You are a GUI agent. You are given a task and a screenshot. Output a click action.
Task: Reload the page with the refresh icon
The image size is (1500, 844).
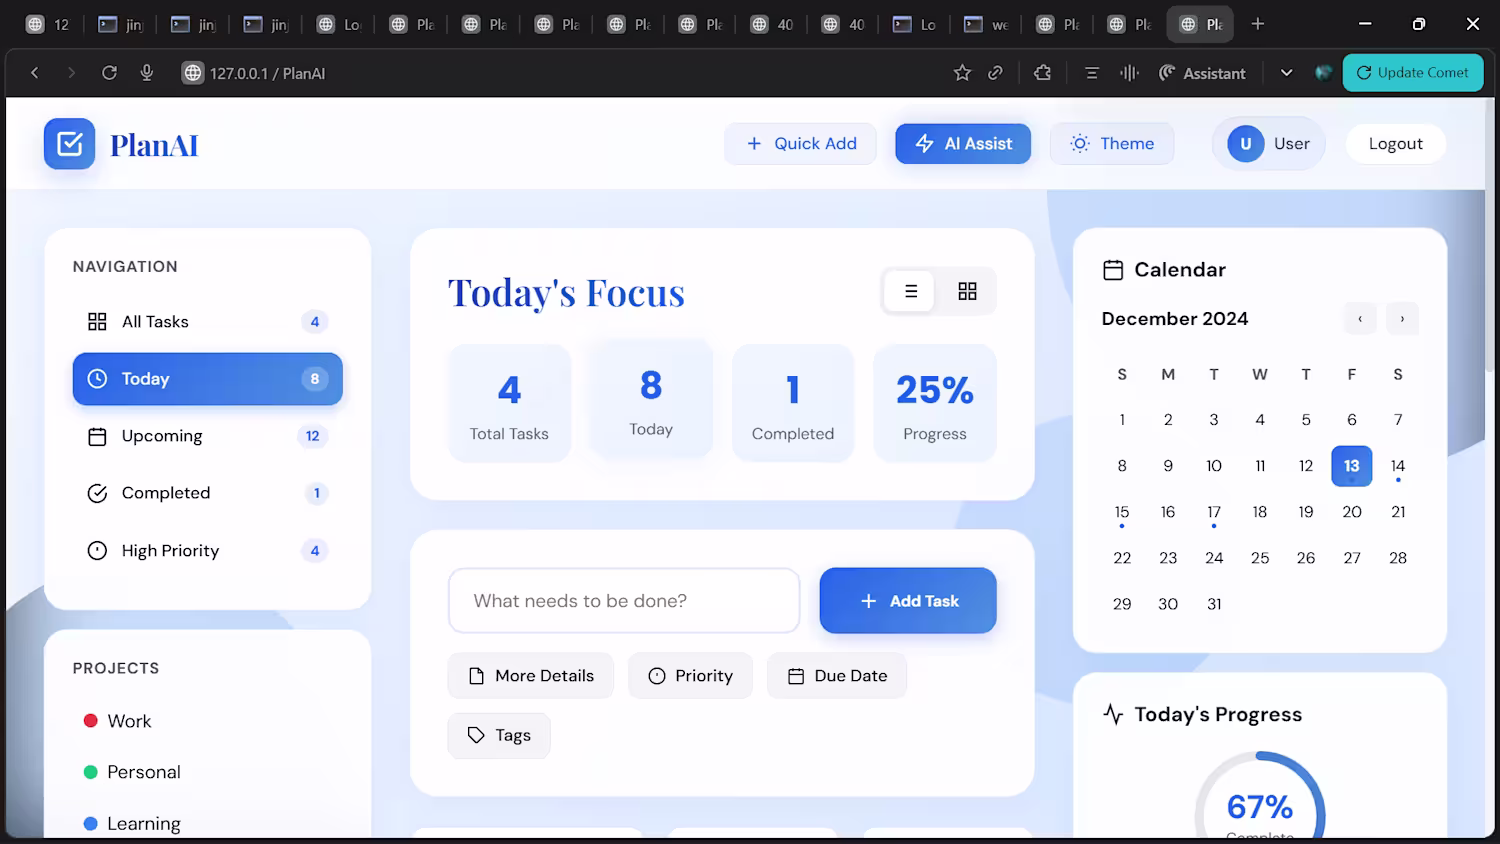tap(109, 73)
